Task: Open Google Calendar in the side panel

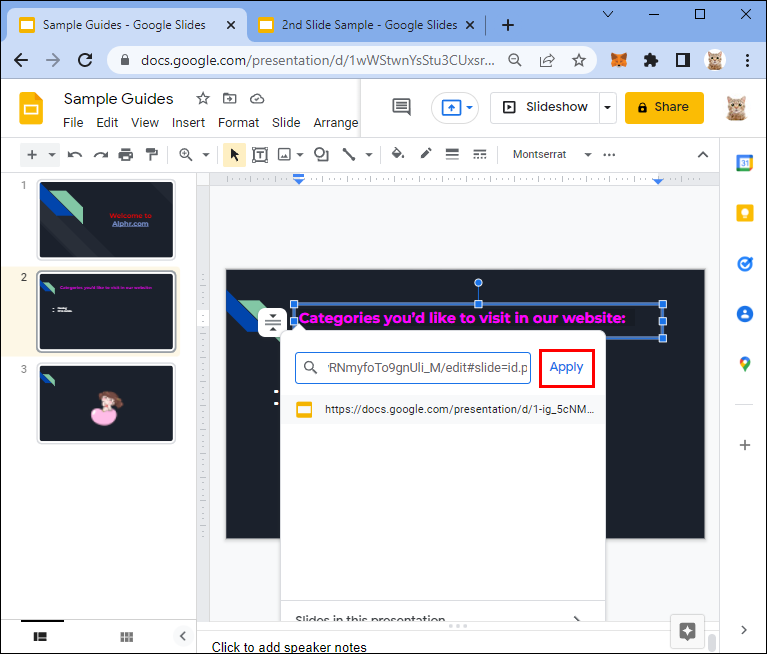Action: (744, 163)
